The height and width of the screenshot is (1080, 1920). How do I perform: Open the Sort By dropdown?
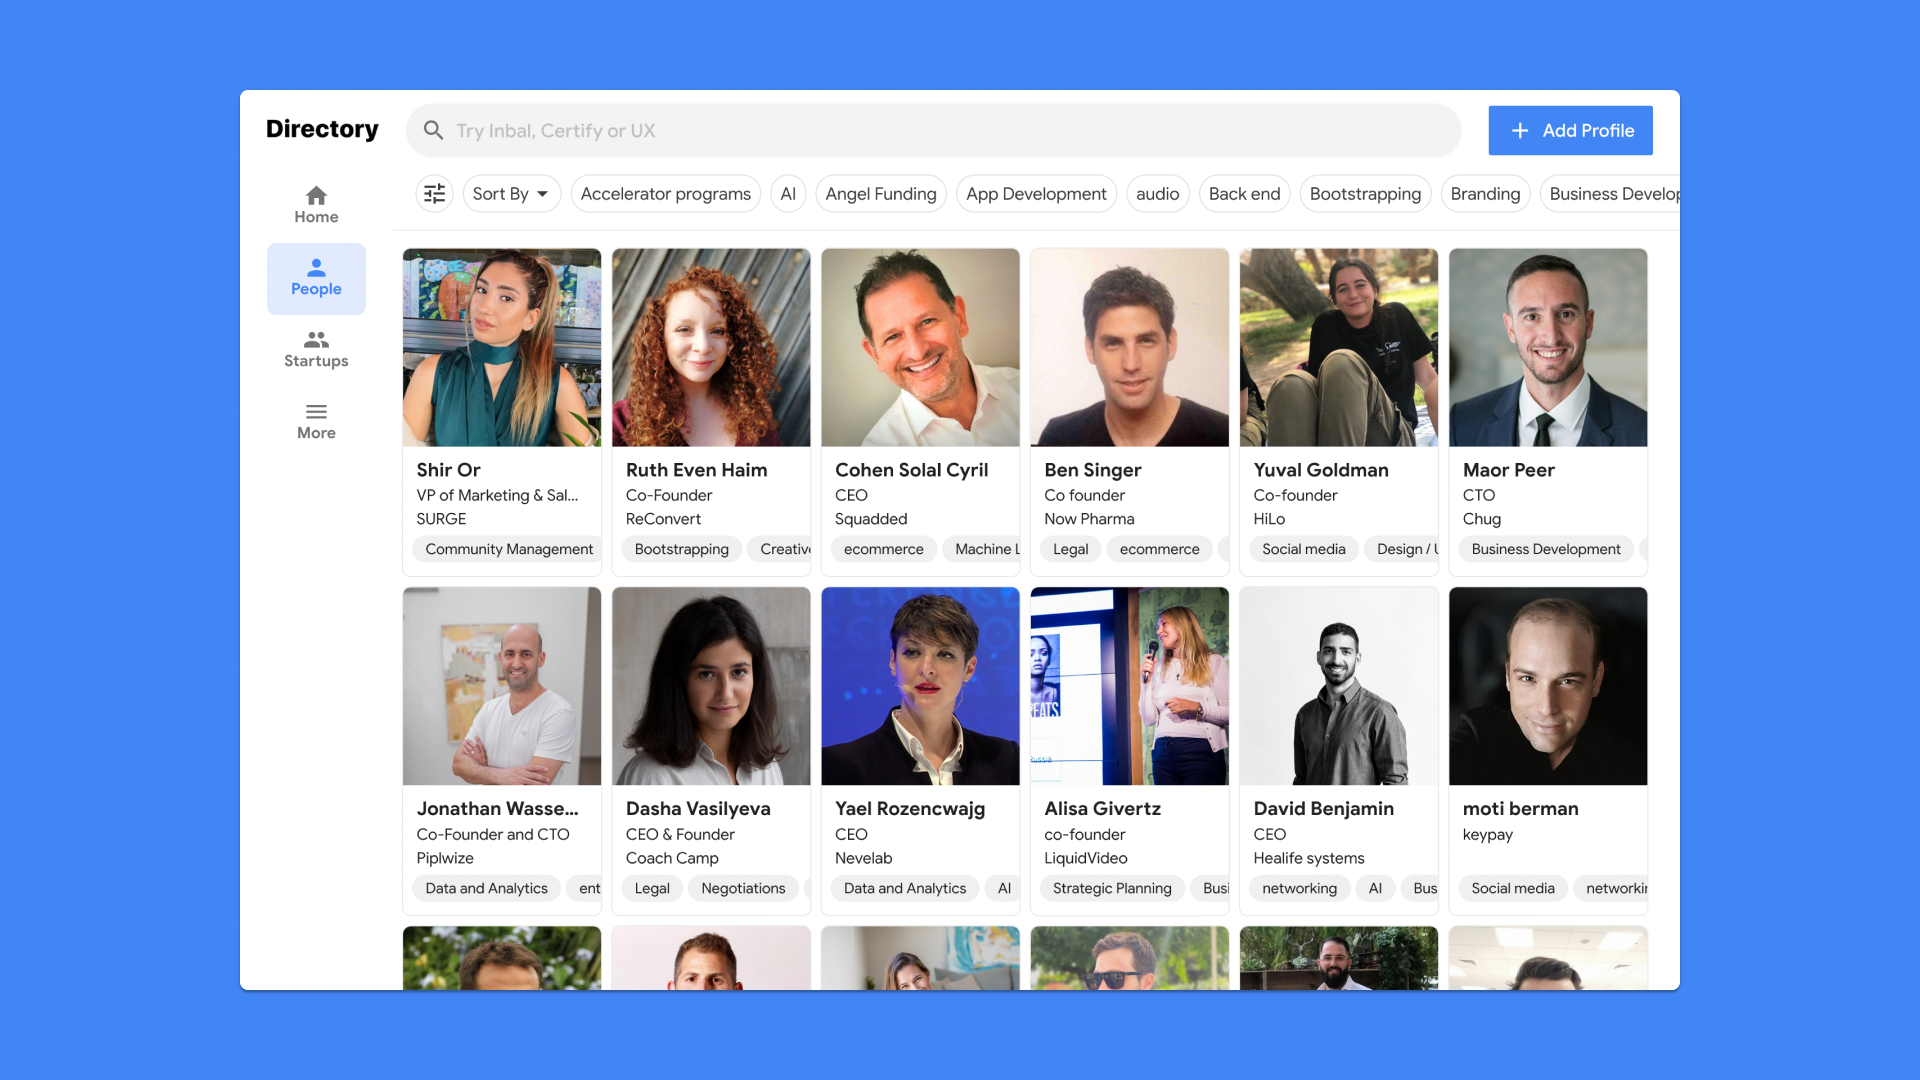coord(511,194)
